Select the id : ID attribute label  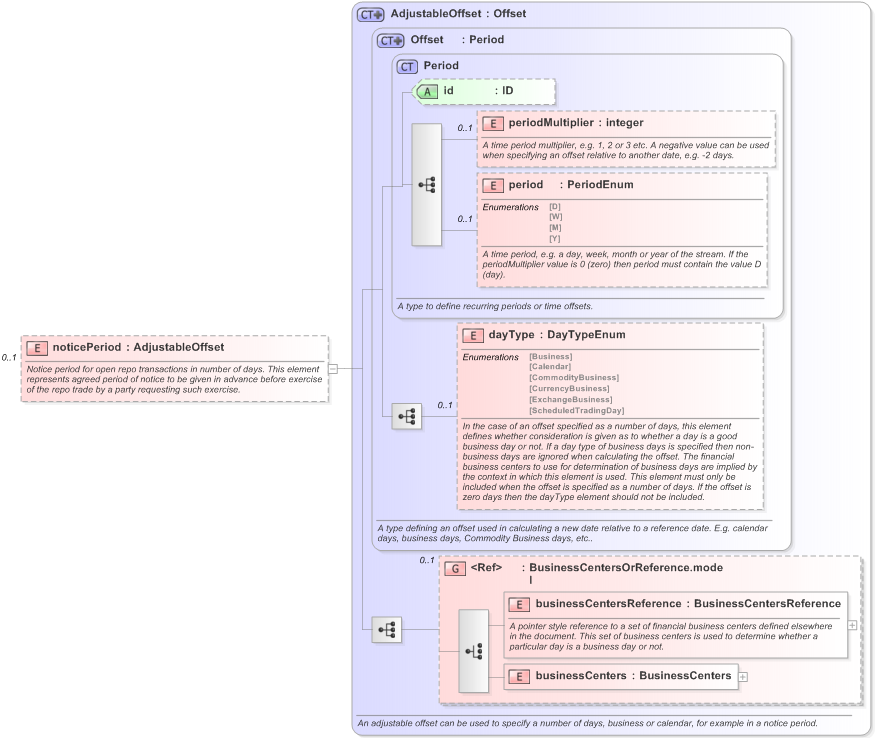click(478, 90)
